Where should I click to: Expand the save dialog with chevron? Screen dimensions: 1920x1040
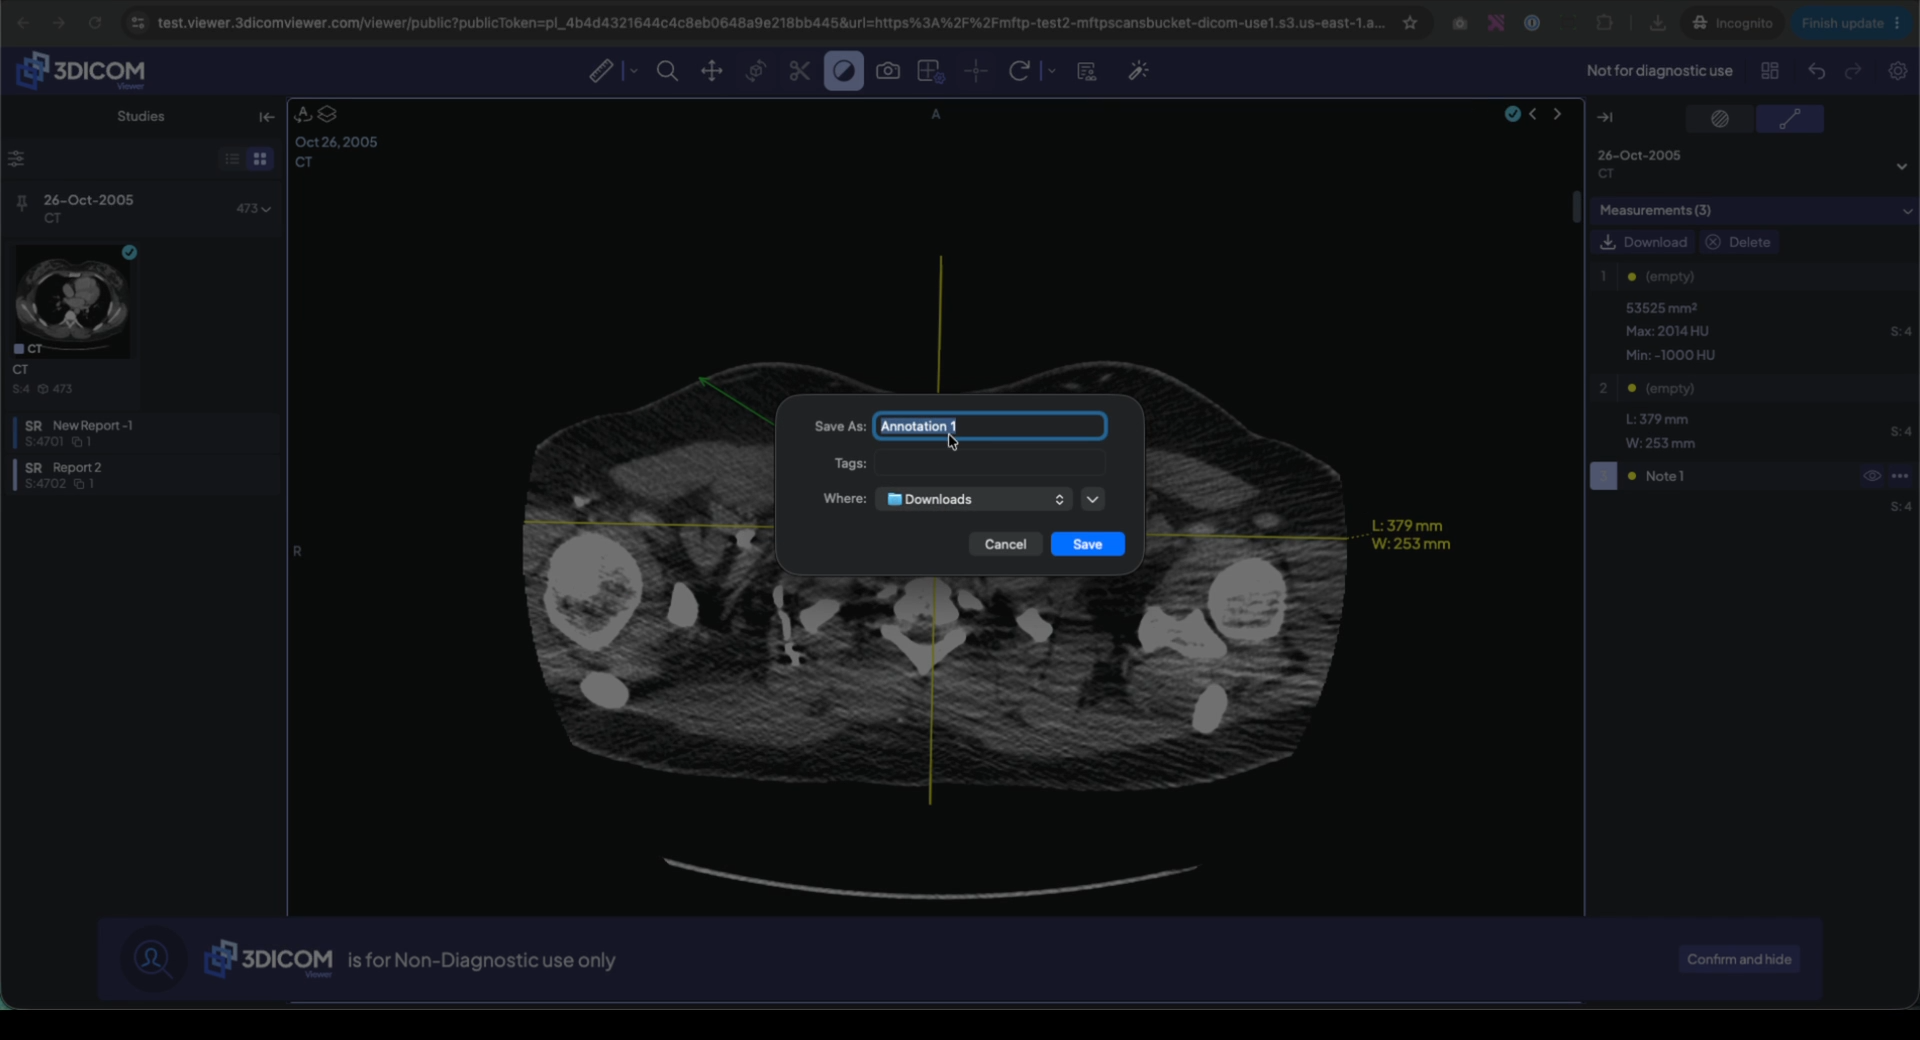click(1092, 499)
